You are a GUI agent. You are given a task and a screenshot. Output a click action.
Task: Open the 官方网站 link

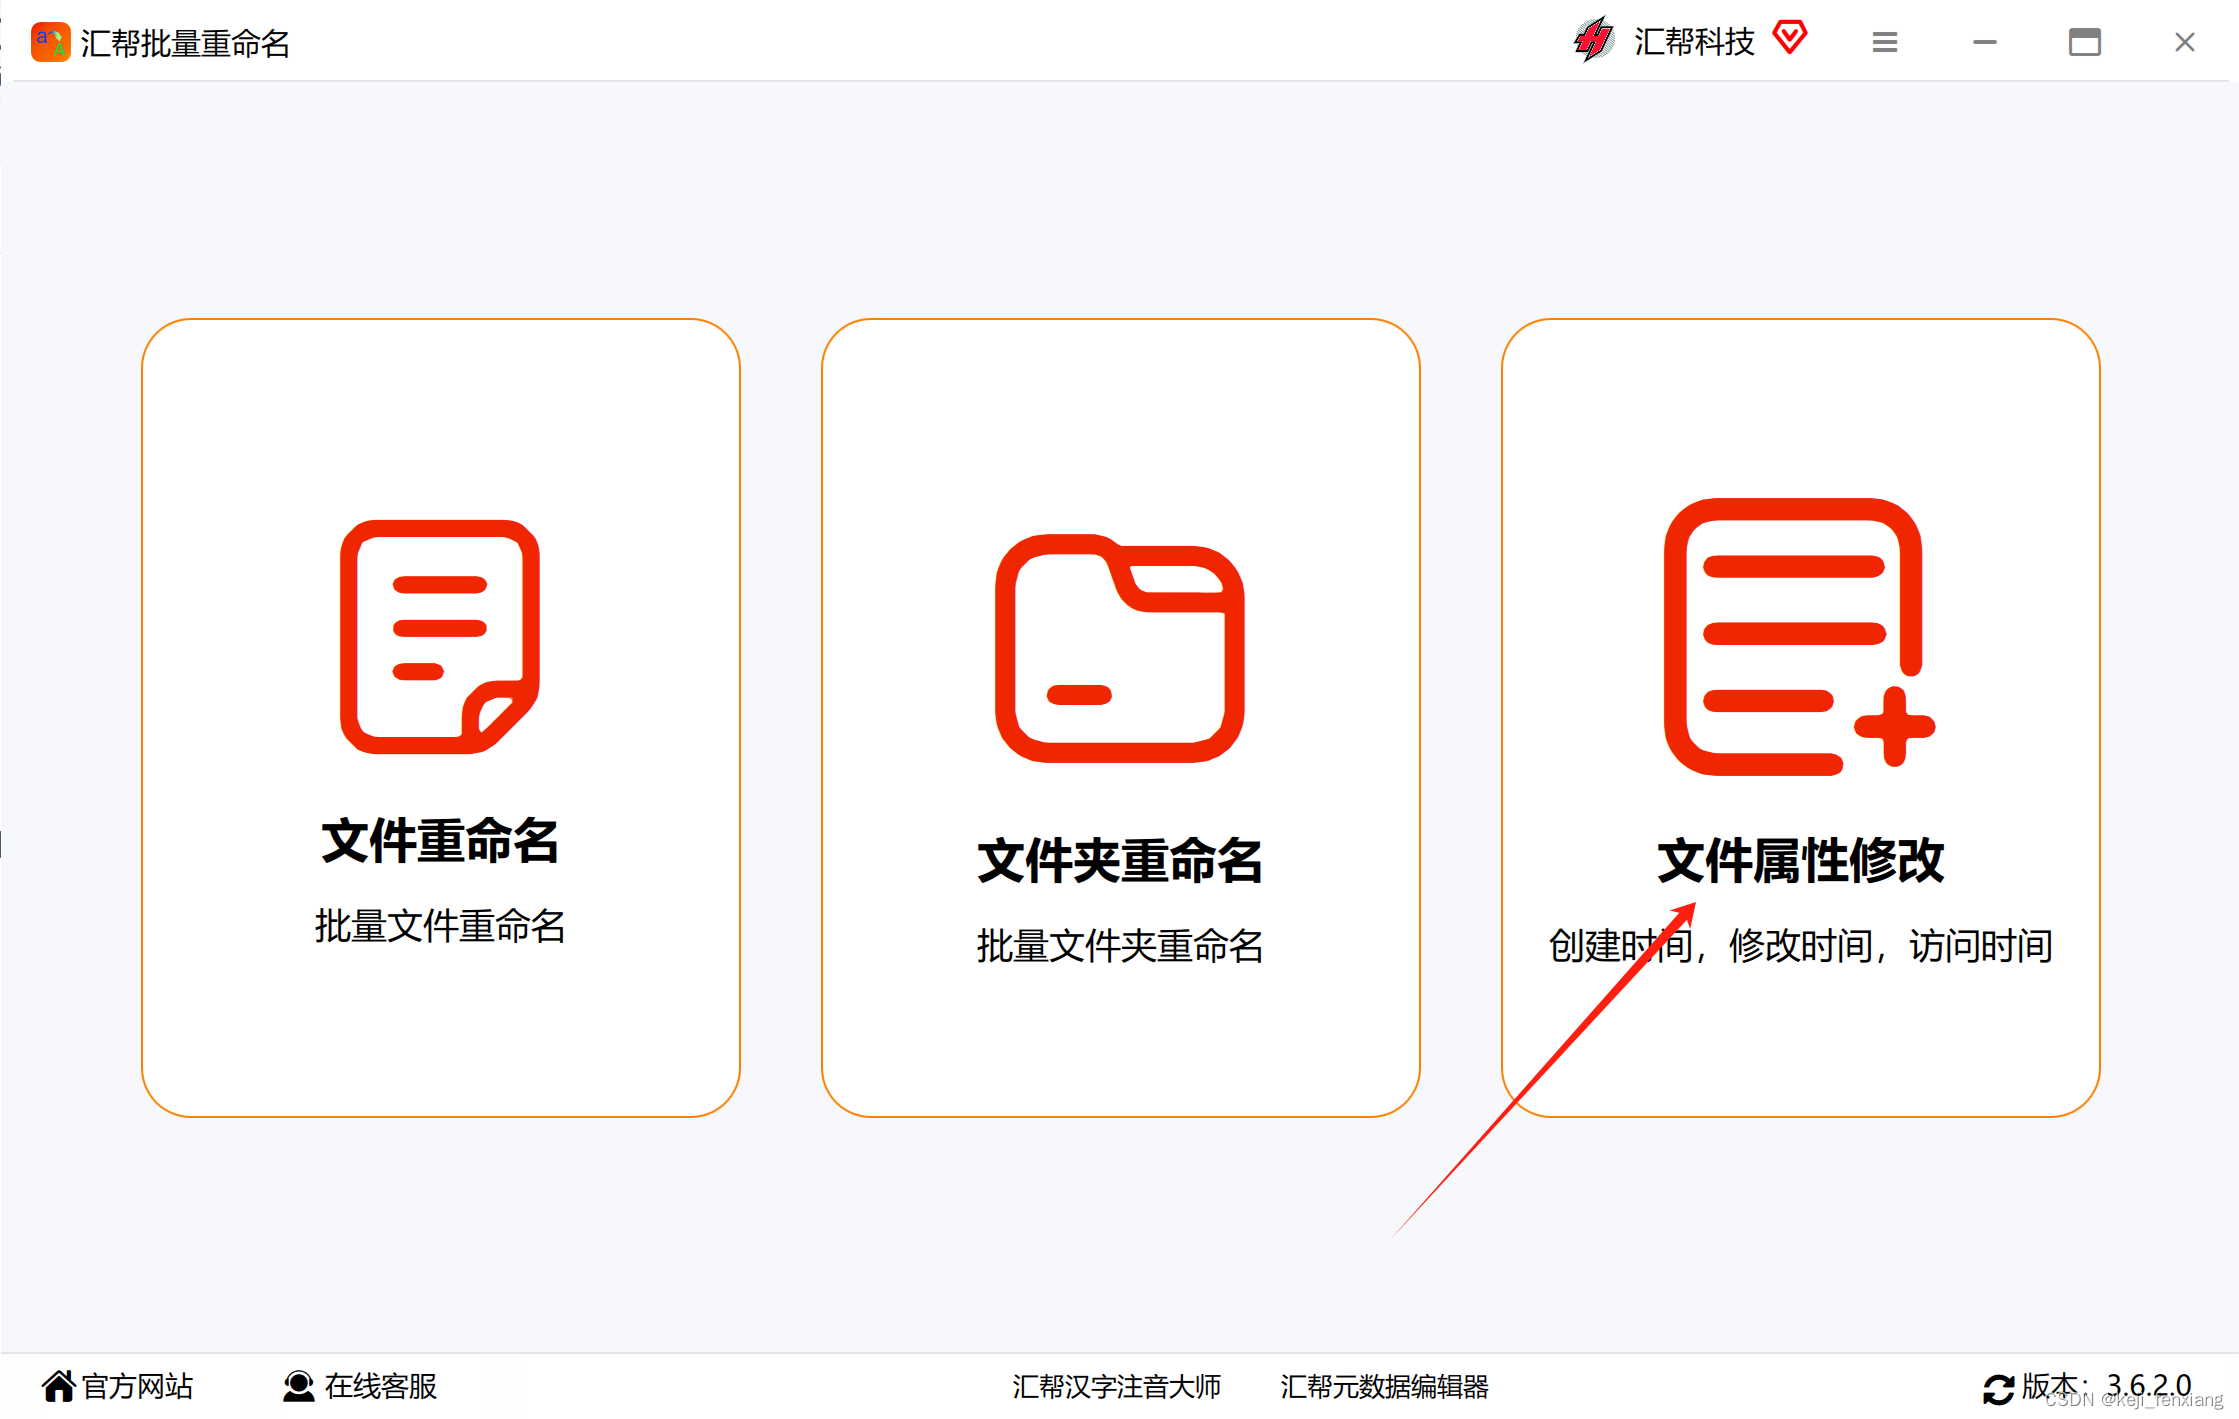click(137, 1386)
